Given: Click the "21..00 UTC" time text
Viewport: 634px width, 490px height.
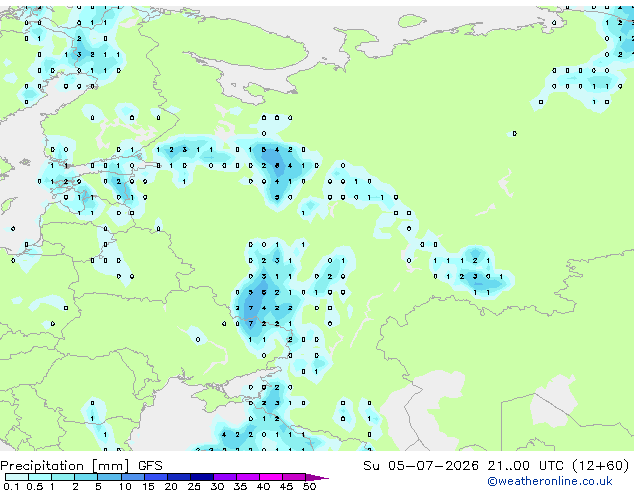Looking at the screenshot, I should [x=526, y=466].
